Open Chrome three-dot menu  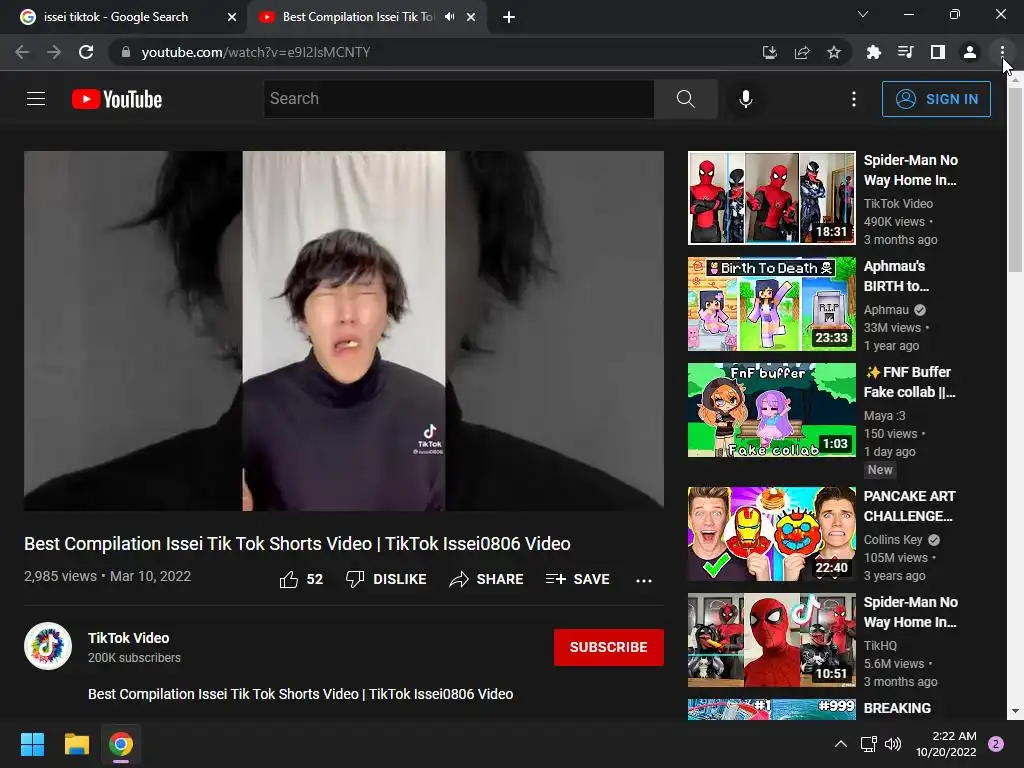point(1002,52)
